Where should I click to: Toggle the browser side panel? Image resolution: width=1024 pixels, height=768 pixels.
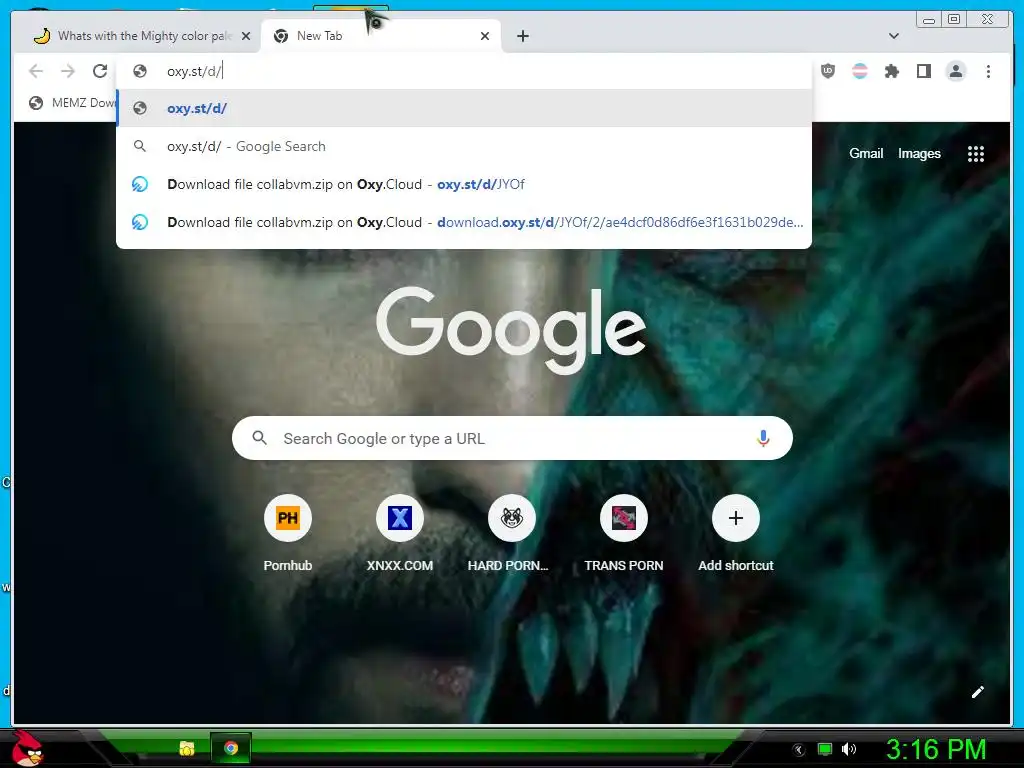click(923, 71)
